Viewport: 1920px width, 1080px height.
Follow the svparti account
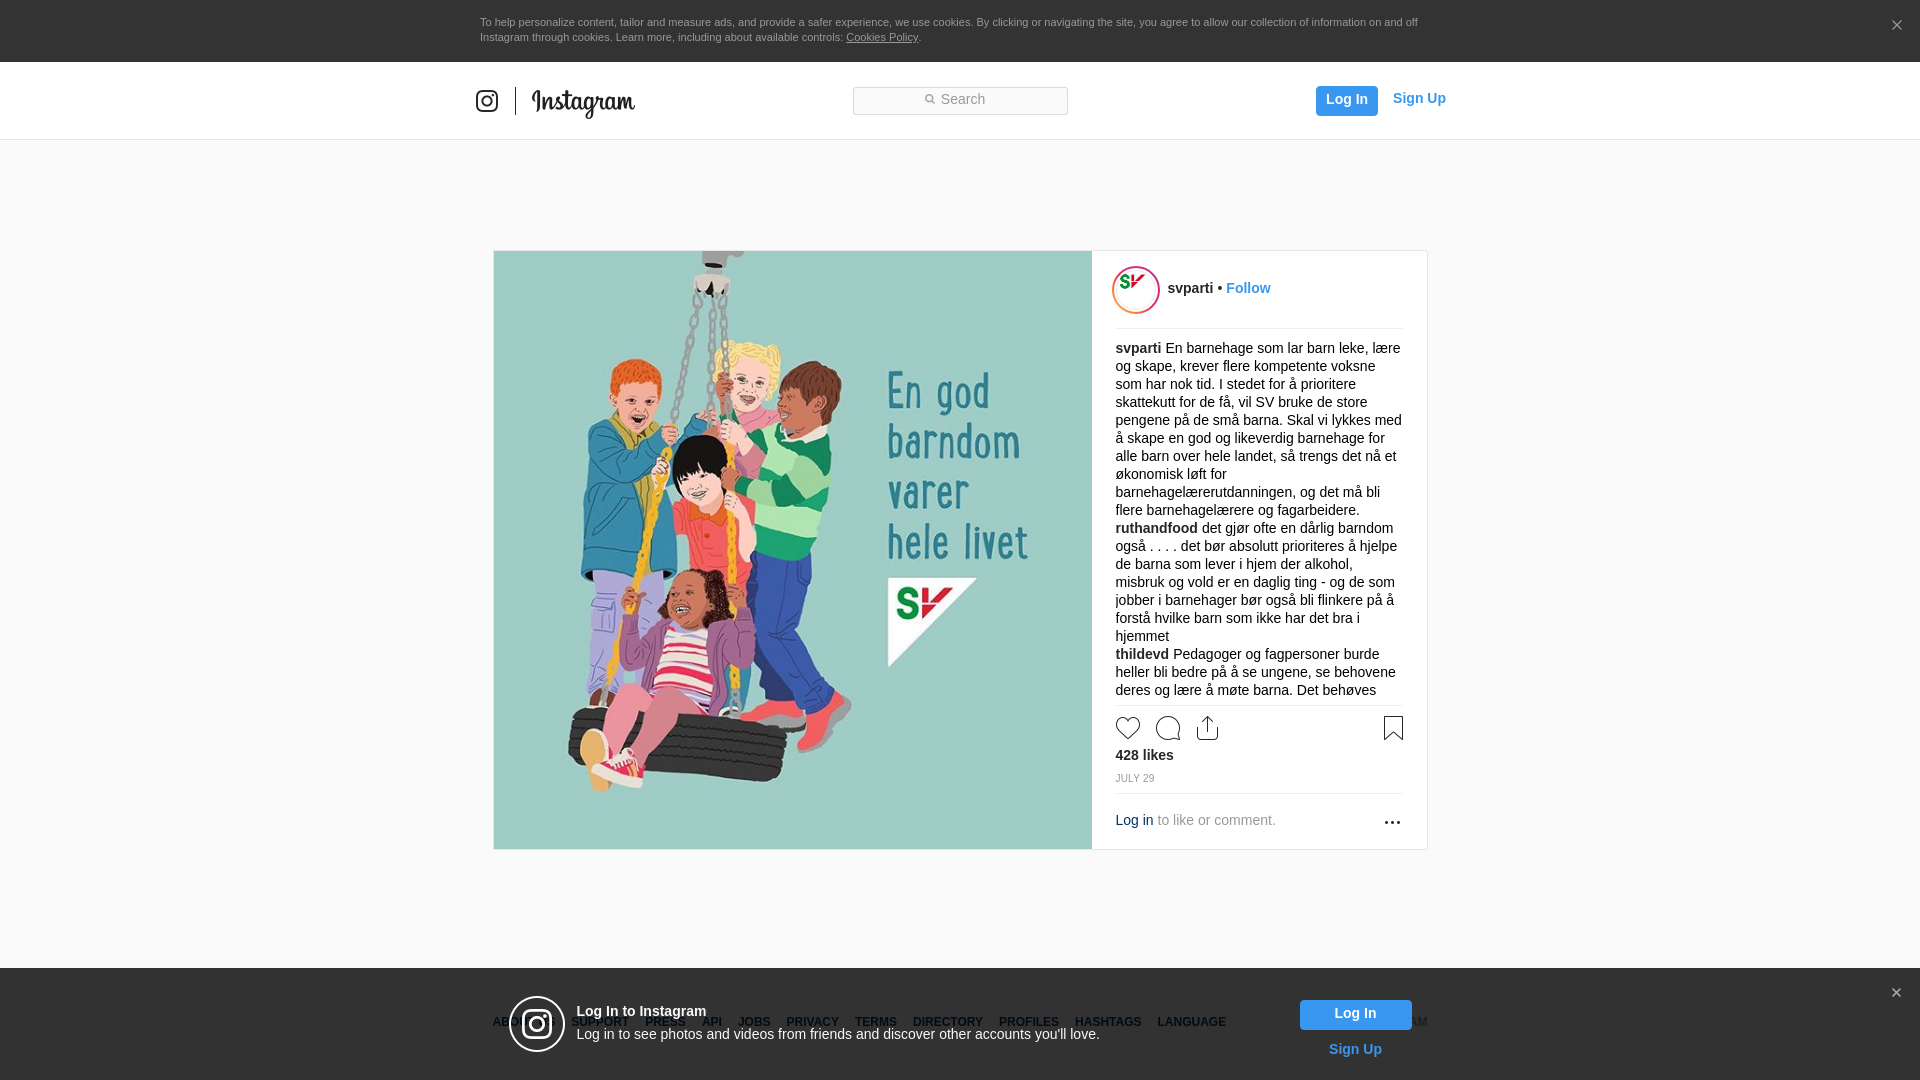pyautogui.click(x=1248, y=288)
